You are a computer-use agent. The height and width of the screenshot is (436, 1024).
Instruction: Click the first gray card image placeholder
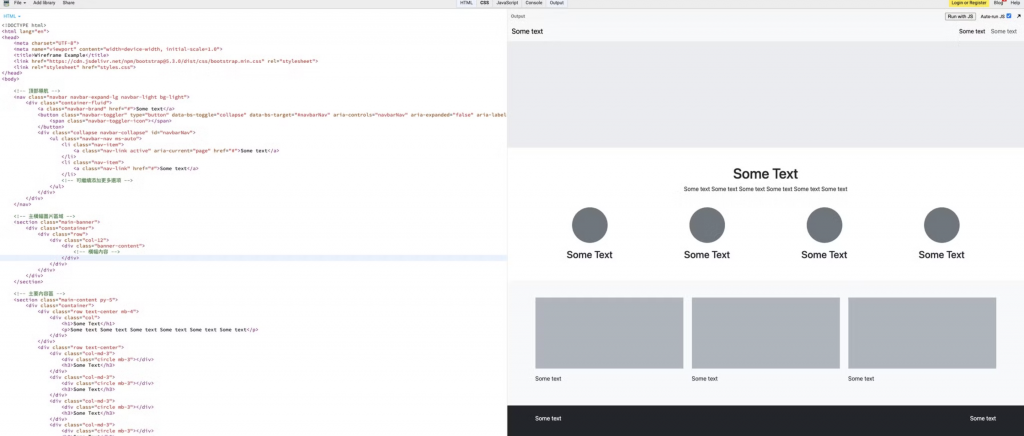pyautogui.click(x=609, y=333)
